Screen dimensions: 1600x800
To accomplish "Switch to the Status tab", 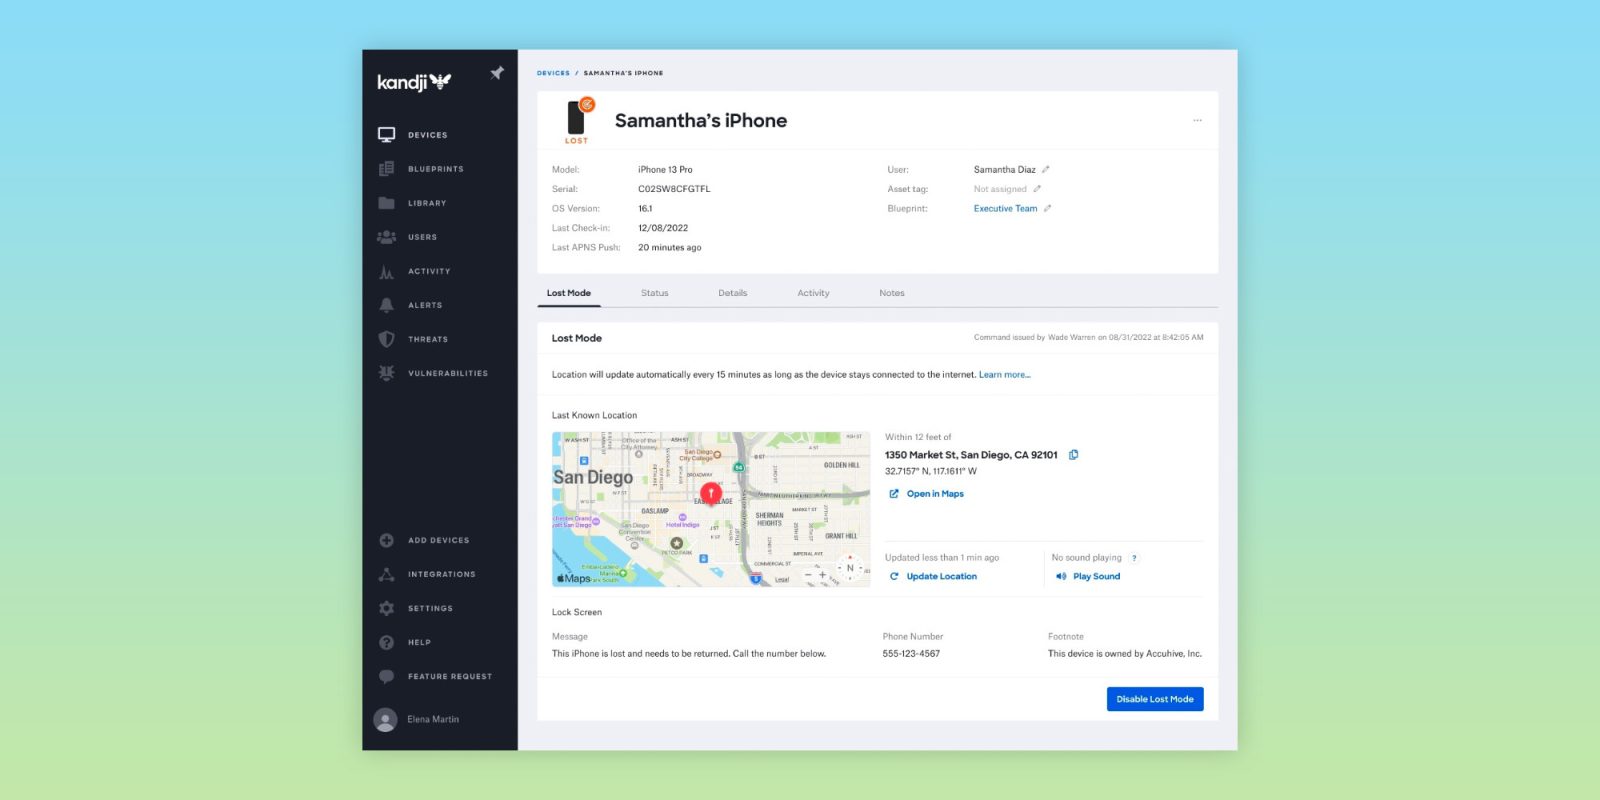I will coord(654,293).
